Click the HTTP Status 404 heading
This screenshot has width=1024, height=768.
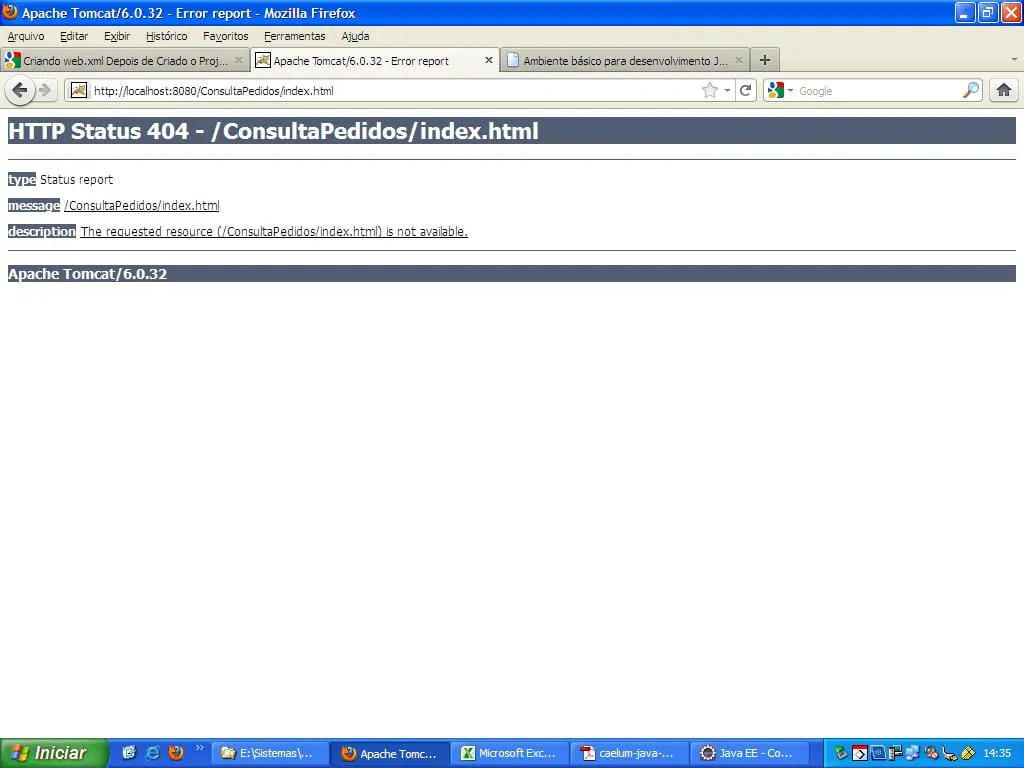[273, 131]
